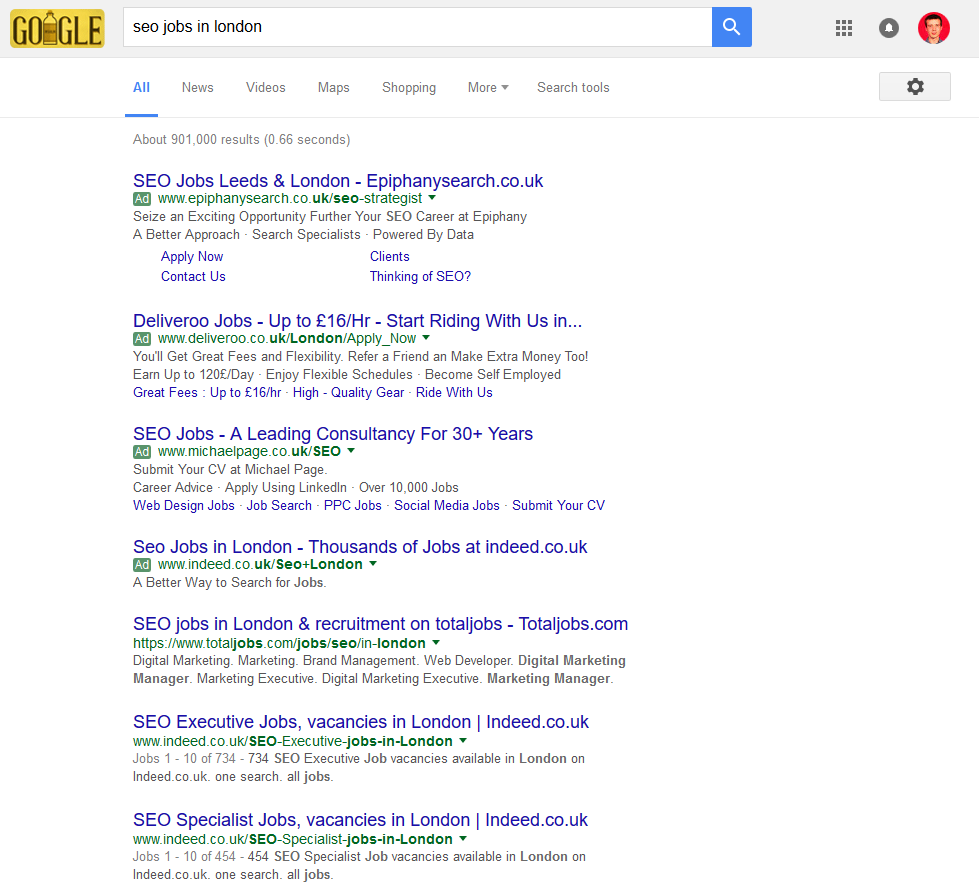Open the settings gear menu

(x=915, y=86)
